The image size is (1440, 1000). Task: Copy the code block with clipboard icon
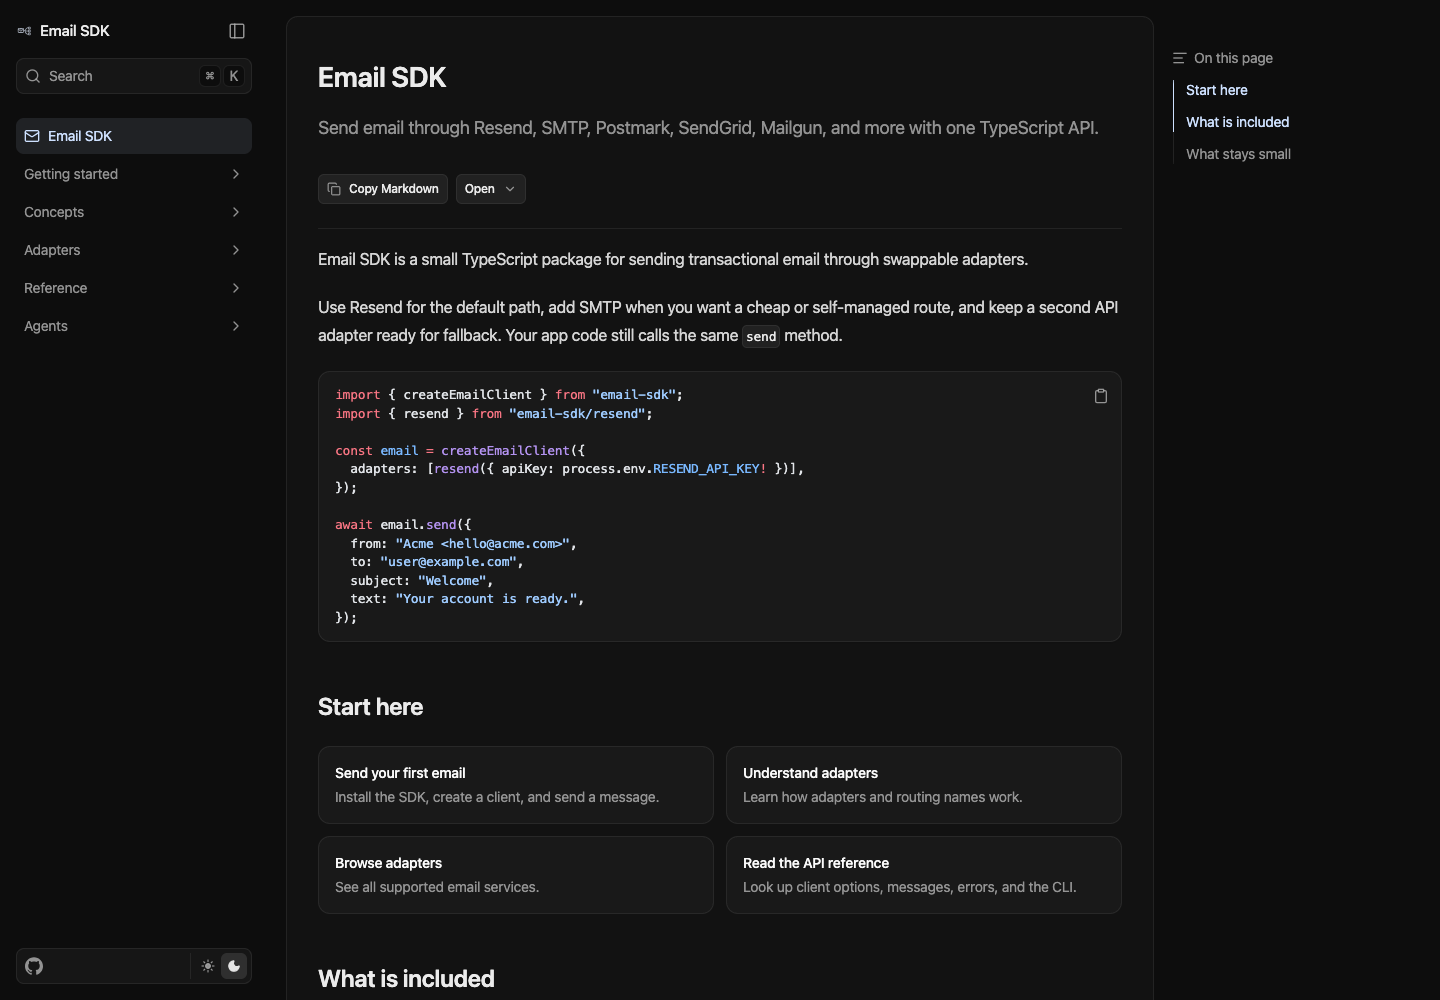click(x=1101, y=396)
